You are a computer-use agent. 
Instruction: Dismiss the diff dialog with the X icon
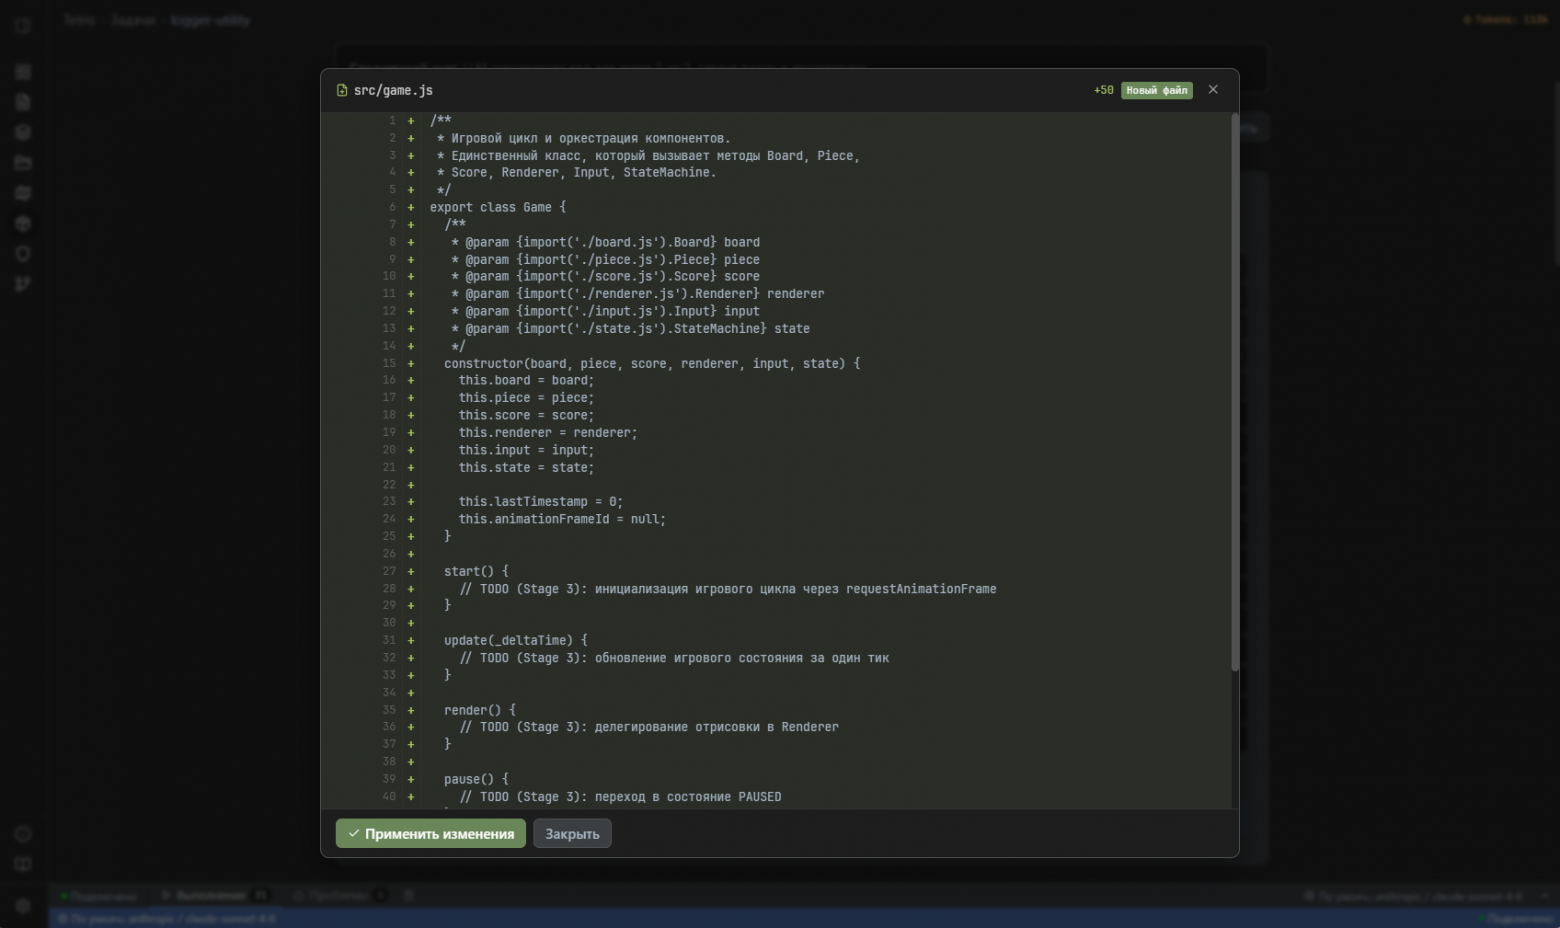coord(1213,90)
